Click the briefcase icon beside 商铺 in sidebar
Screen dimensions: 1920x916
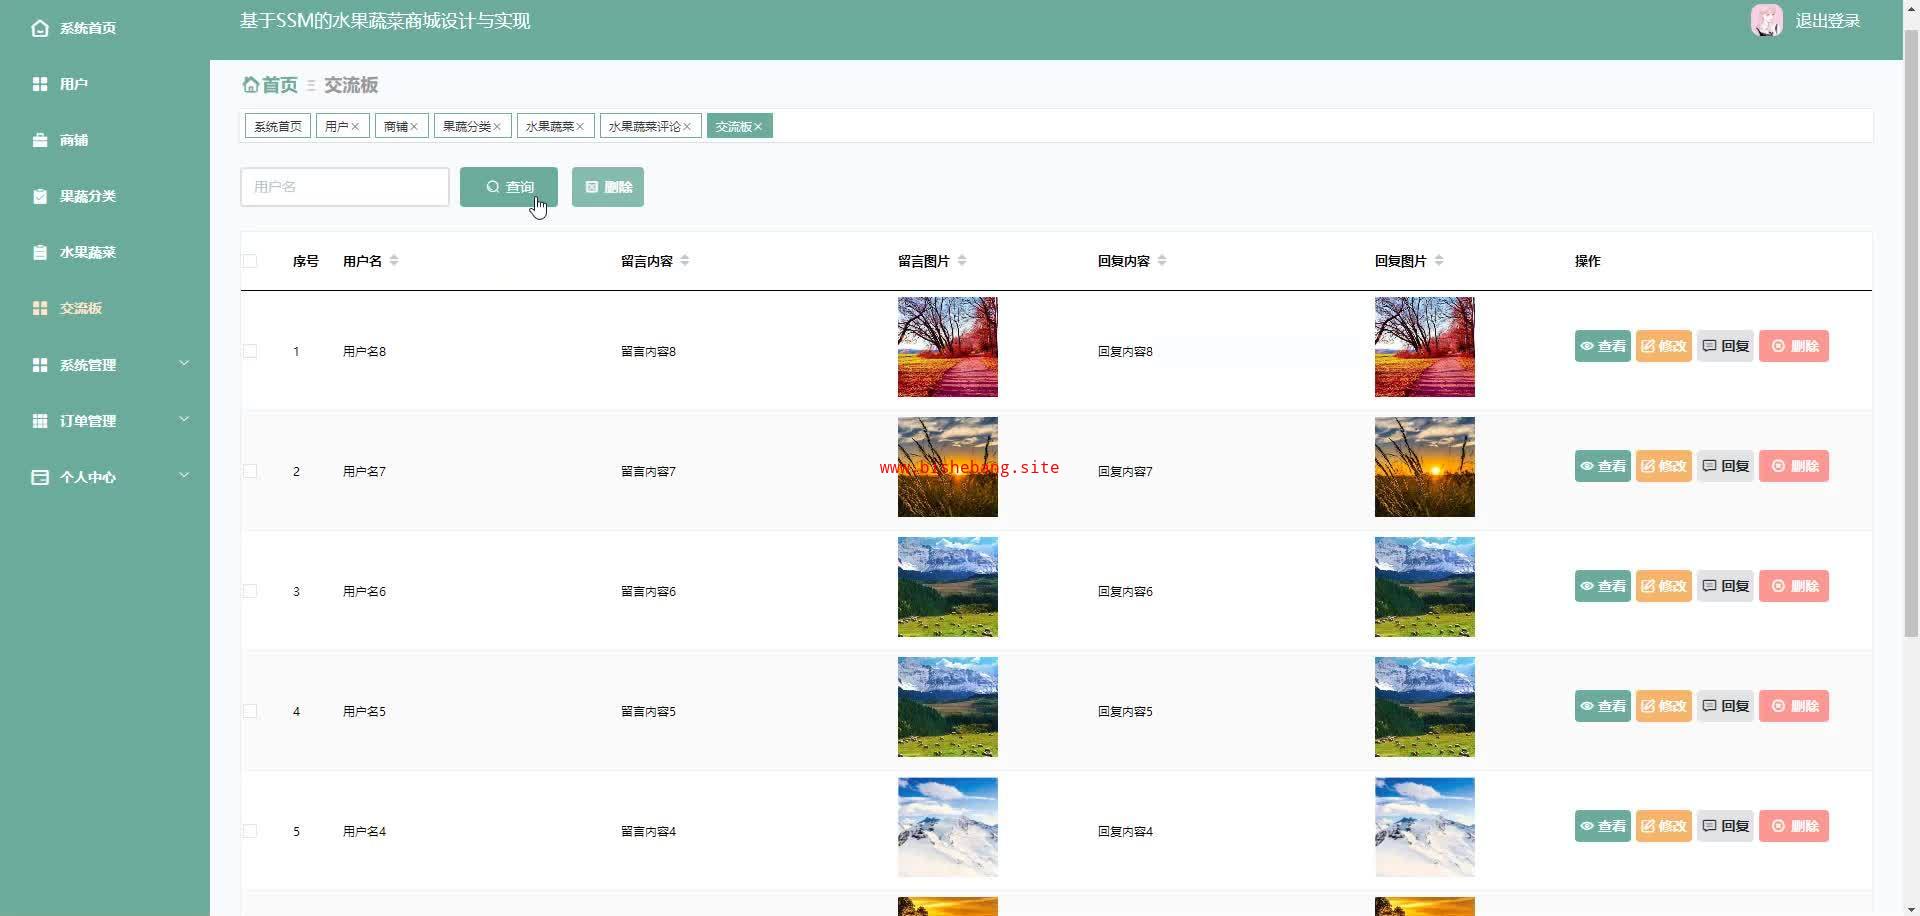[40, 140]
